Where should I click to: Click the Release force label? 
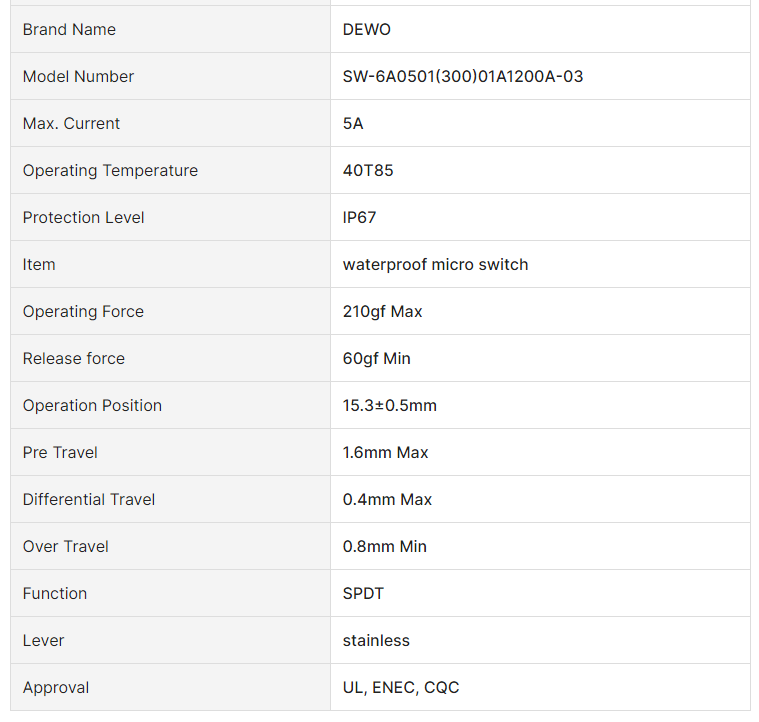(x=74, y=359)
